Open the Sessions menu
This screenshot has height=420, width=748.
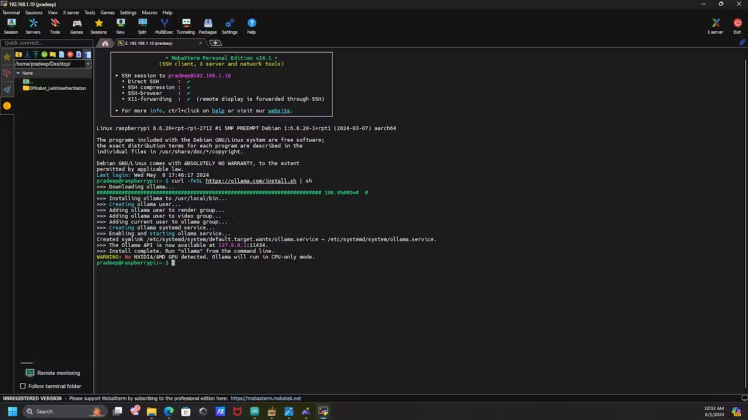point(33,12)
